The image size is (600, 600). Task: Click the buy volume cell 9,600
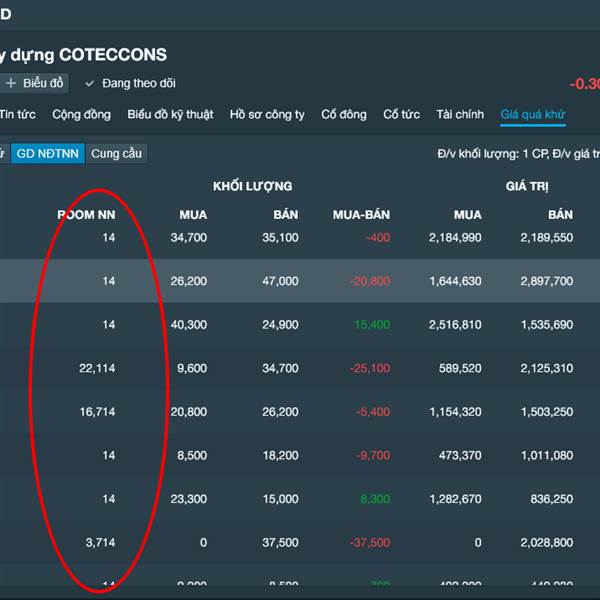pos(192,368)
